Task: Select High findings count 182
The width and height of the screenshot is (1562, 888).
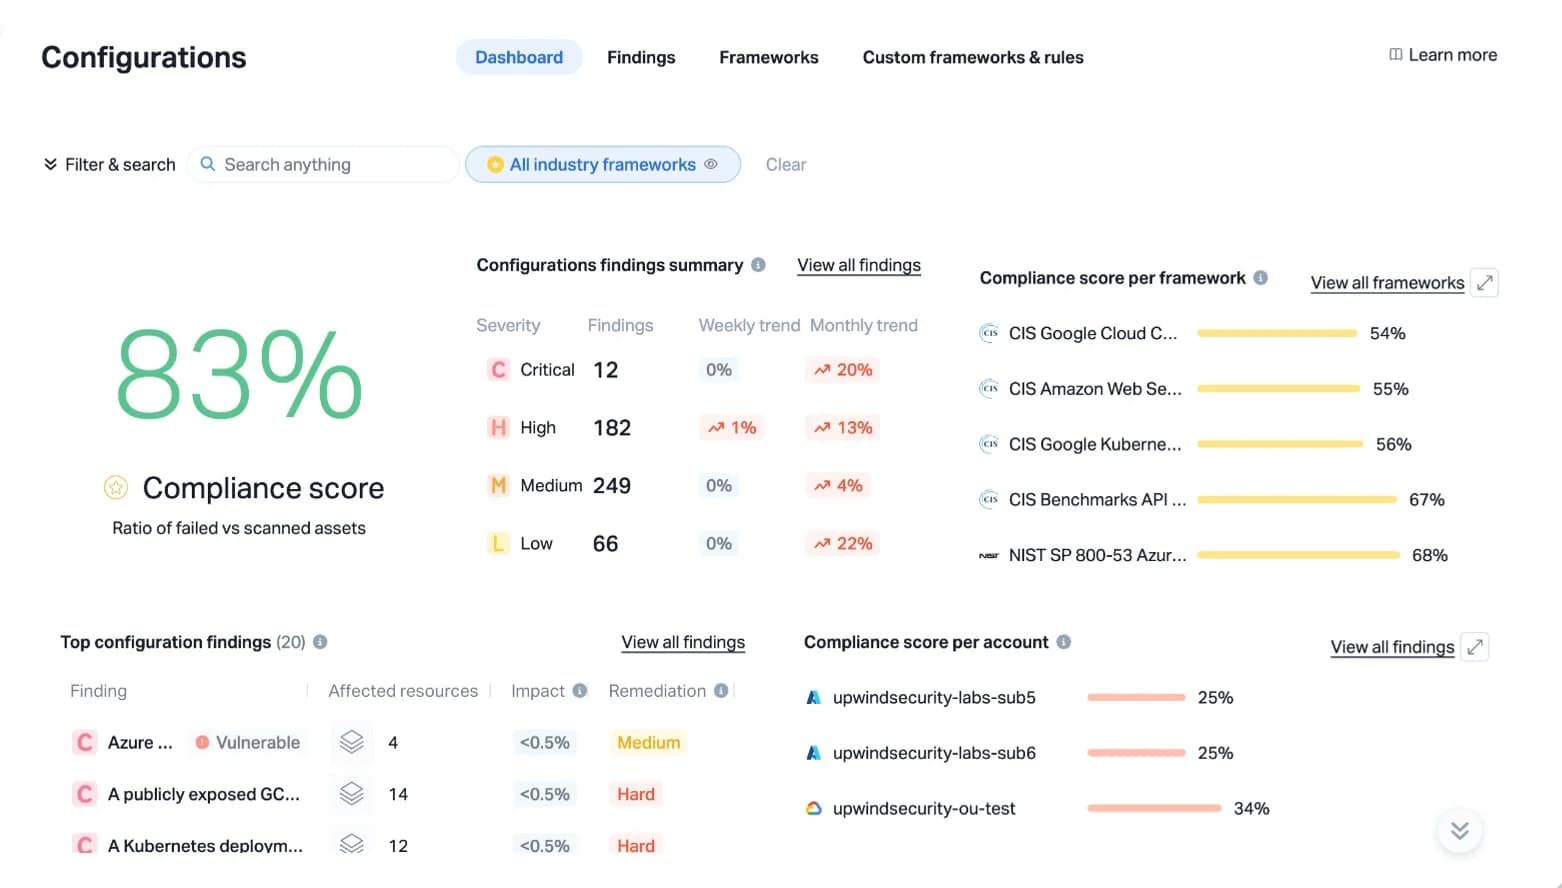Action: coord(612,428)
